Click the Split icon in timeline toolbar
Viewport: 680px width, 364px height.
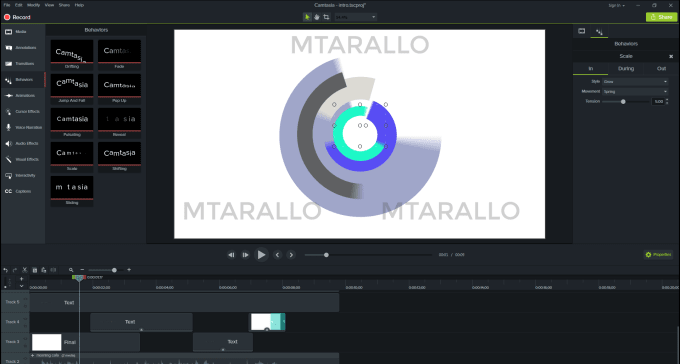[53, 270]
